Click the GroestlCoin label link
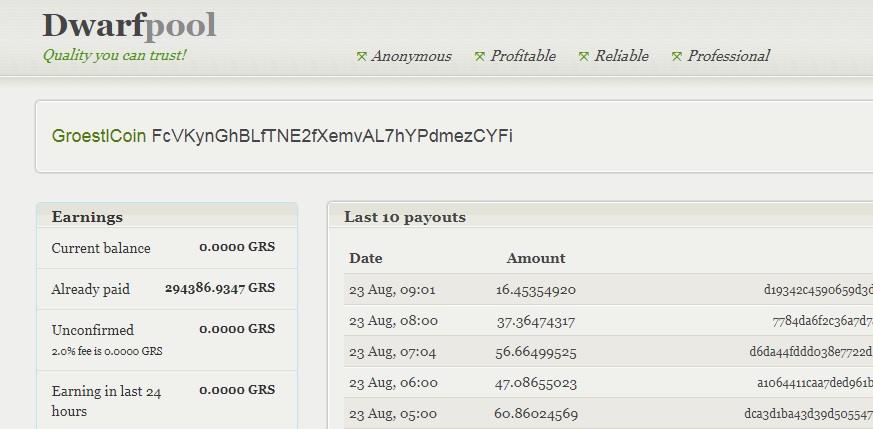 point(99,136)
